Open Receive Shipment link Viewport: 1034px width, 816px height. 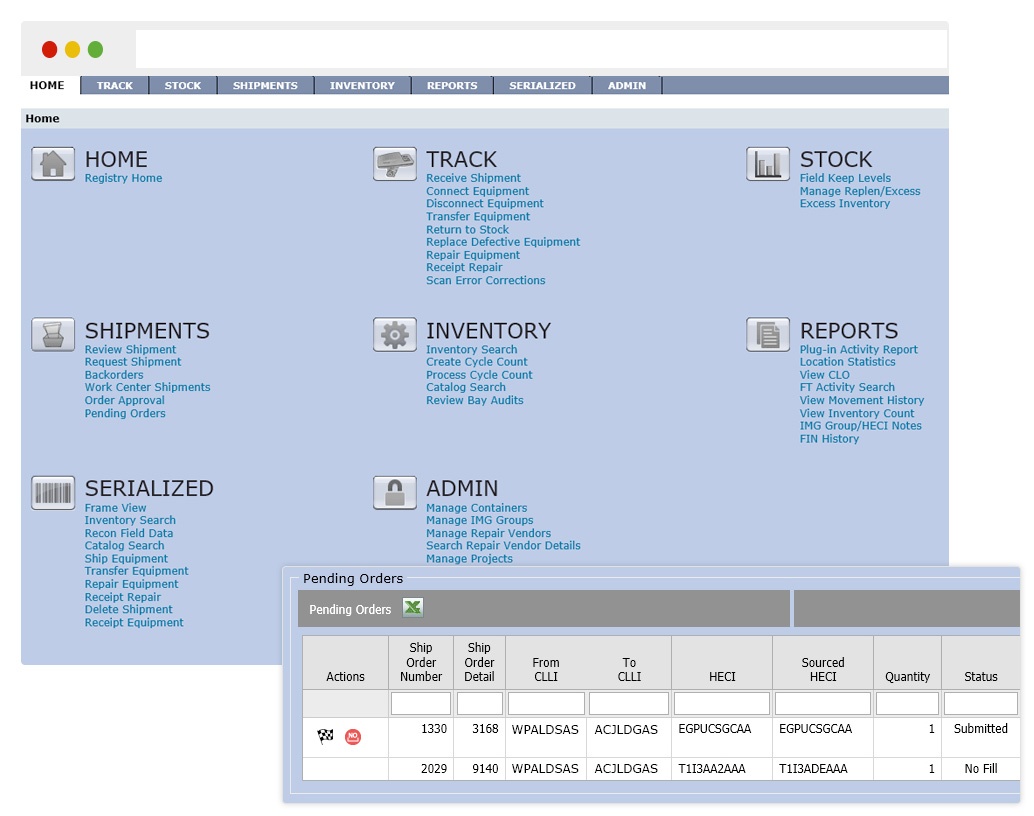[x=473, y=178]
